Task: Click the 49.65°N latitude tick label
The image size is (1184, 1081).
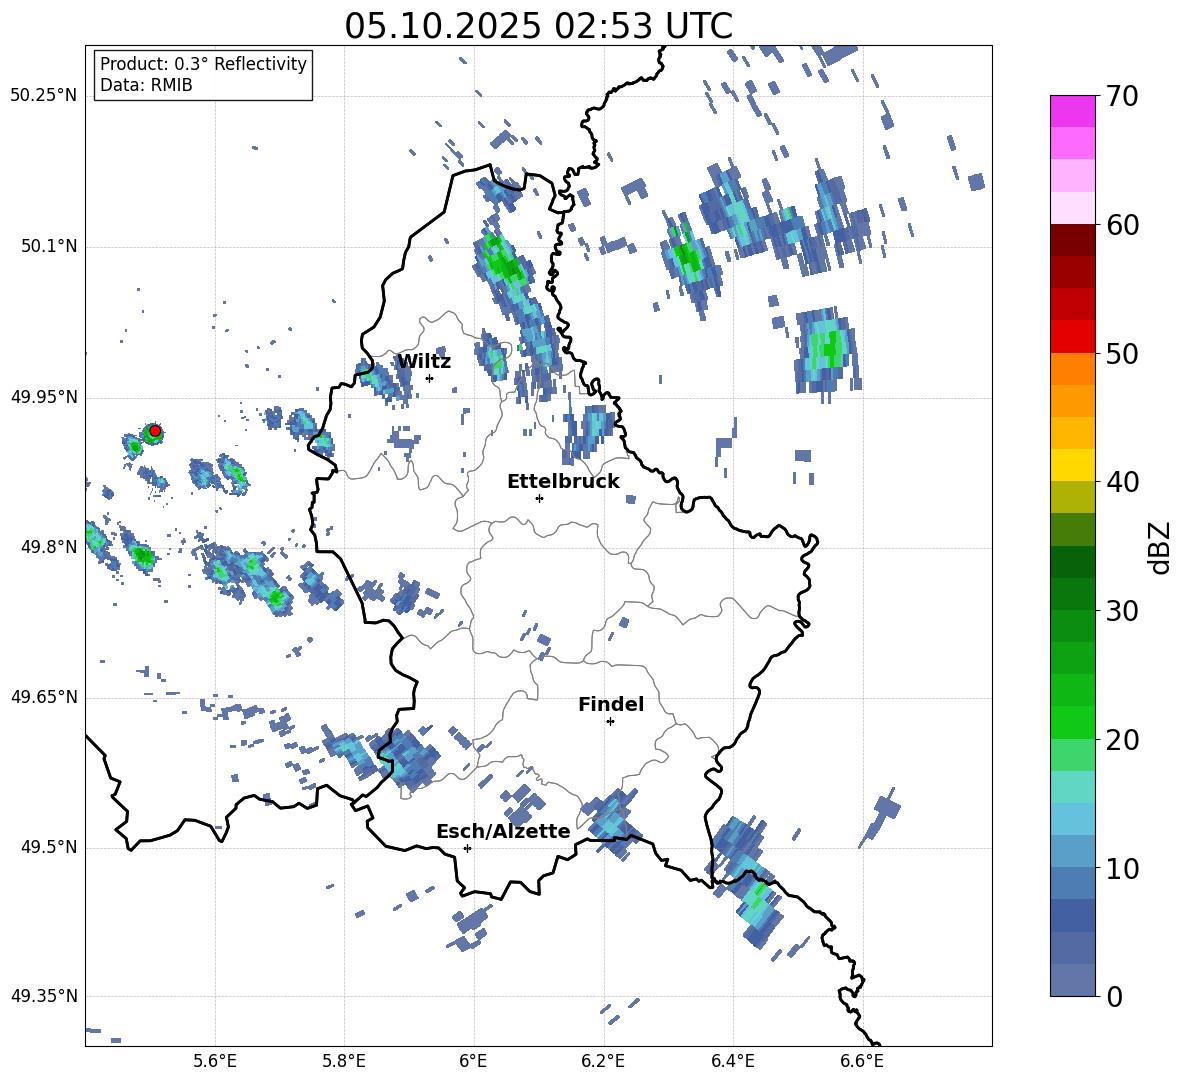Action: click(44, 697)
